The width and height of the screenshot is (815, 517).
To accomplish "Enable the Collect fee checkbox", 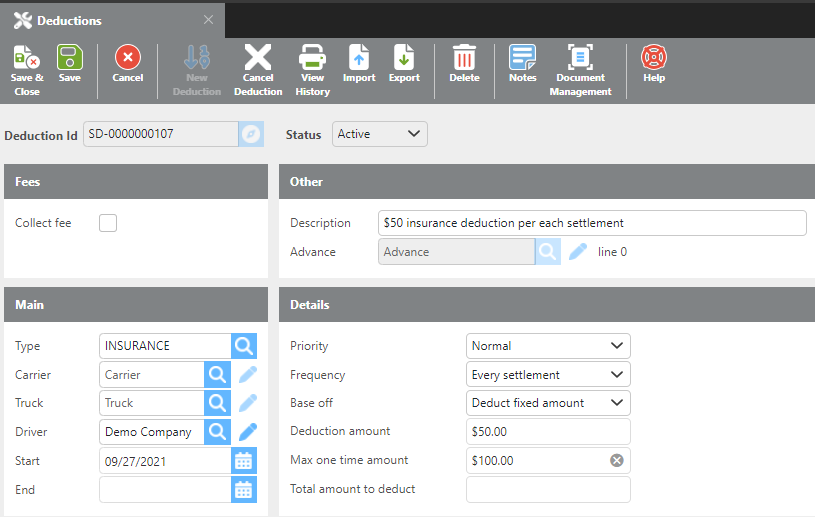I will (x=108, y=223).
